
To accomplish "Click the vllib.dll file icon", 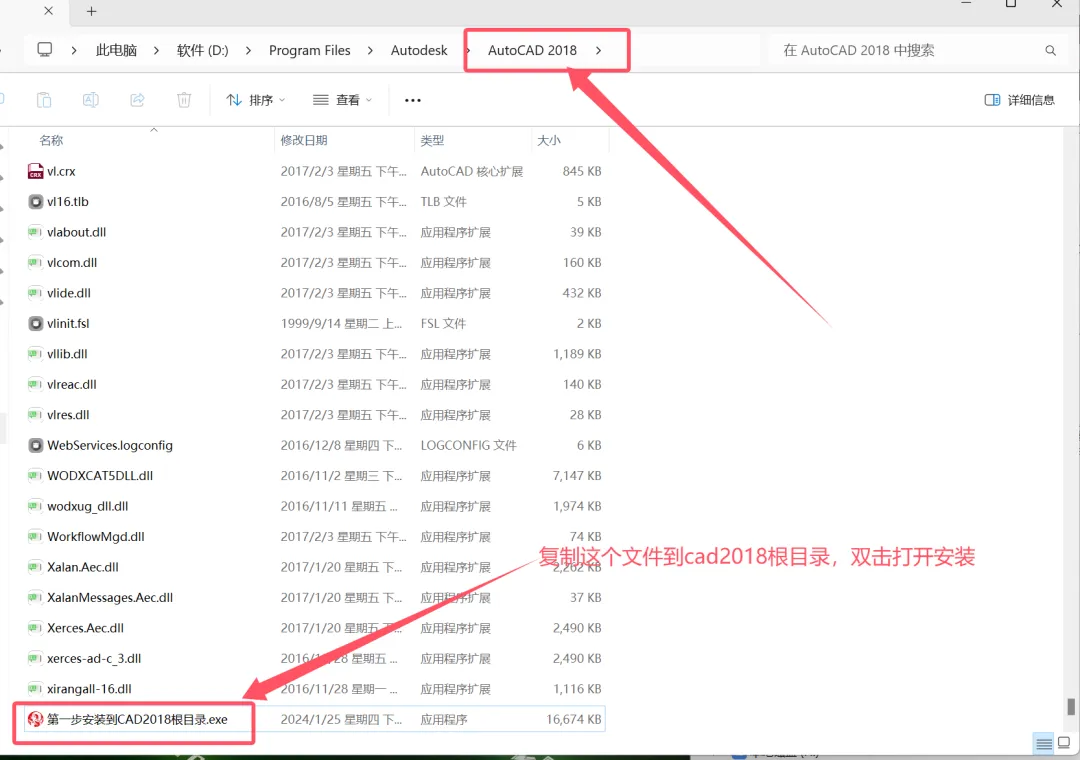I will coord(36,354).
